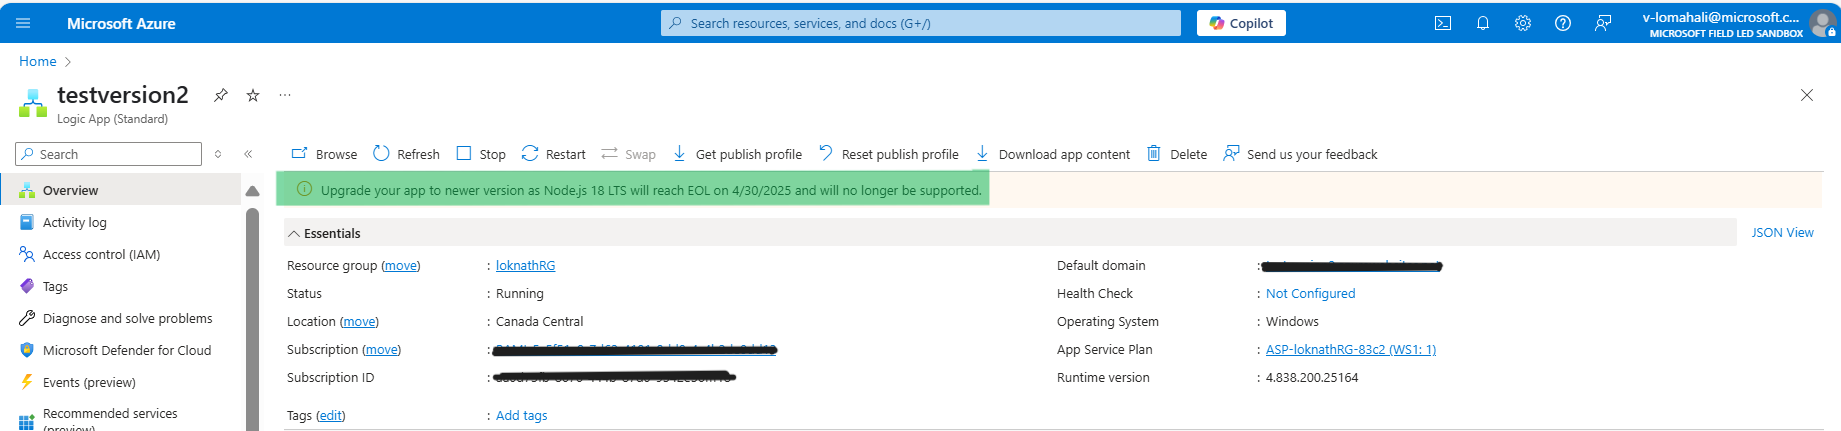The image size is (1841, 431).
Task: Click move link beside Resource group
Action: [401, 265]
